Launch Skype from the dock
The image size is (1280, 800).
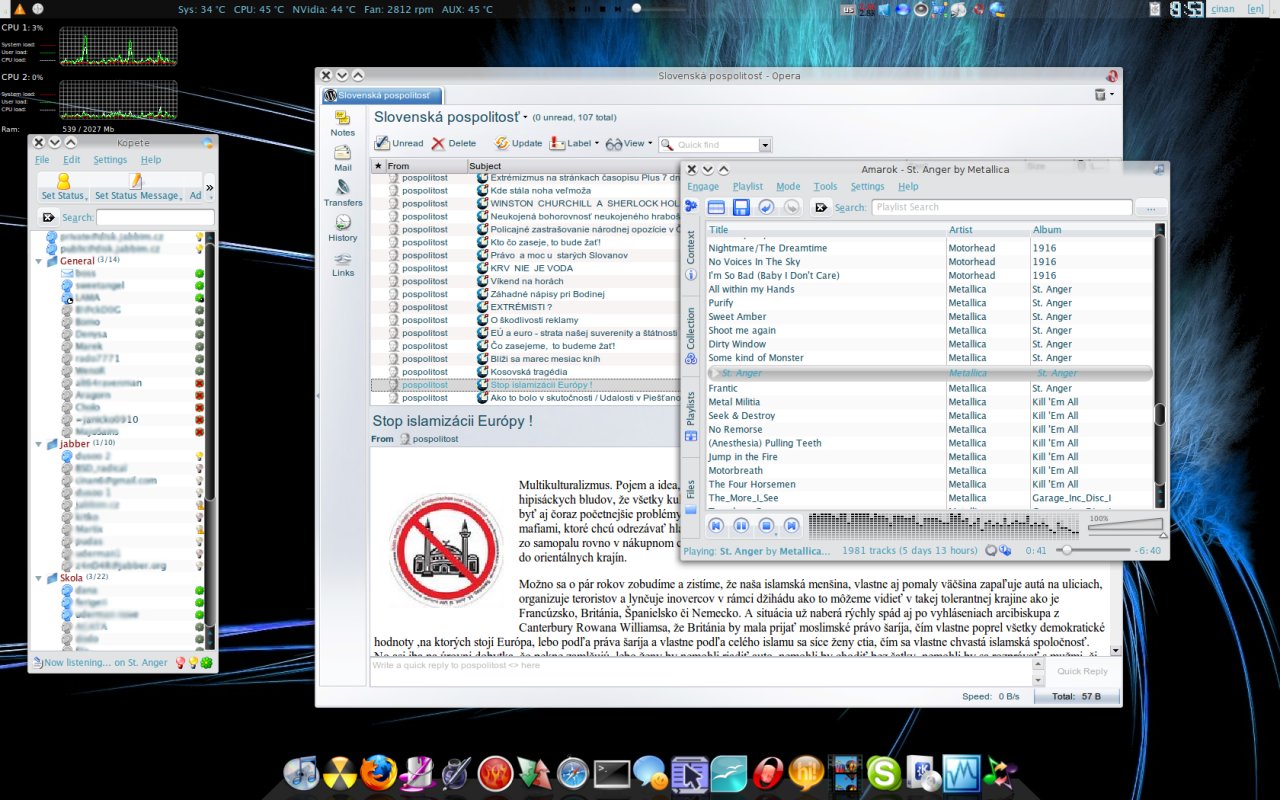tap(884, 772)
